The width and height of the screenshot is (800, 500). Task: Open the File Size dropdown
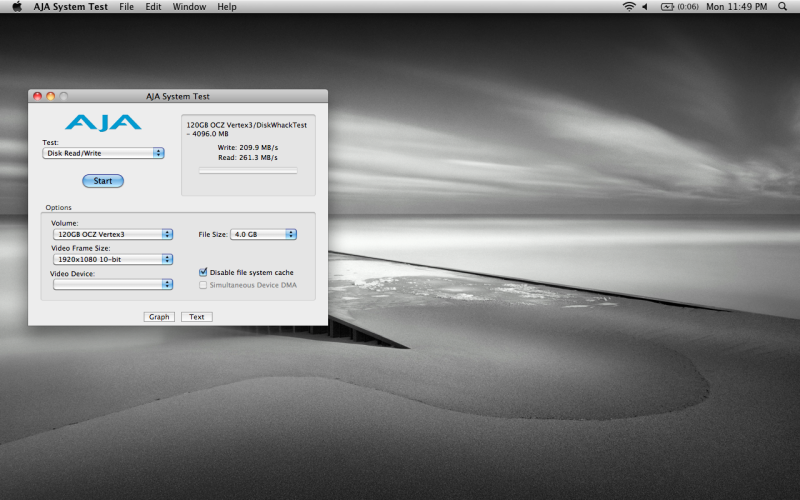[263, 234]
